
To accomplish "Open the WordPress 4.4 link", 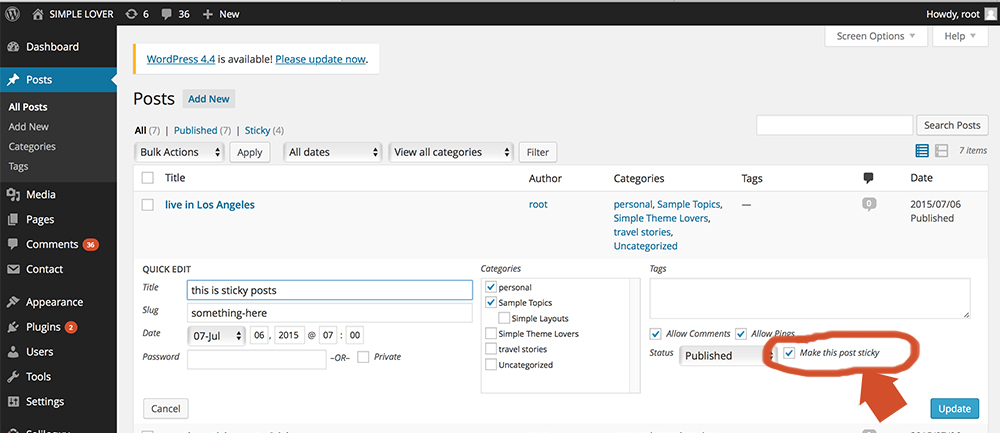I will pyautogui.click(x=181, y=59).
